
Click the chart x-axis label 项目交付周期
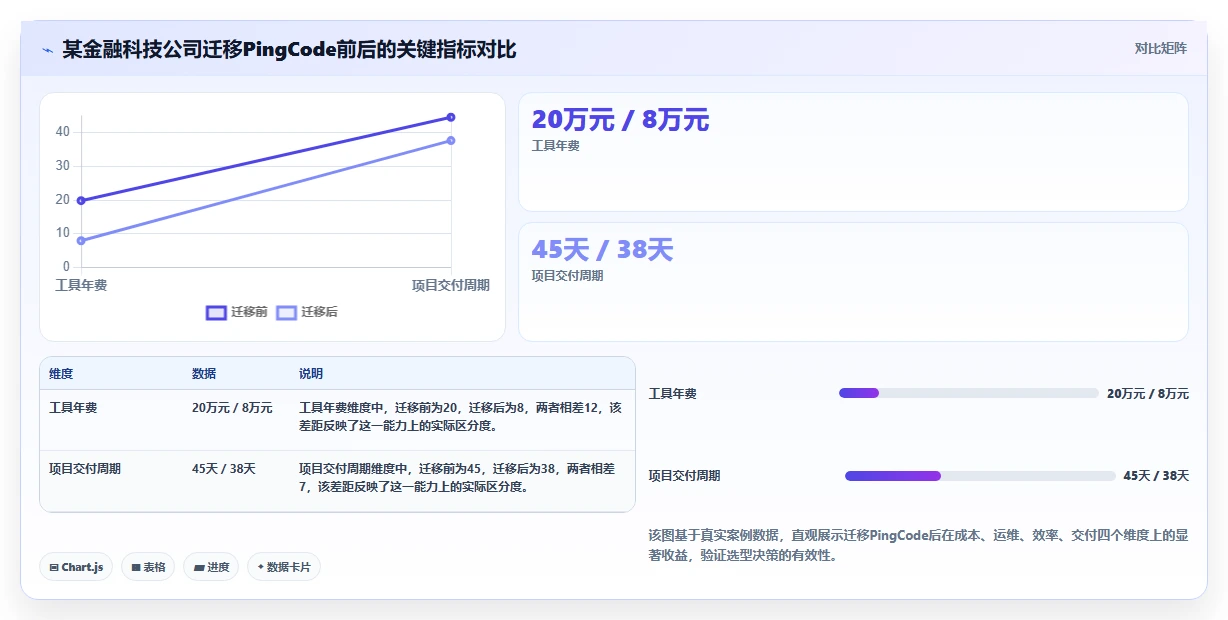[451, 285]
